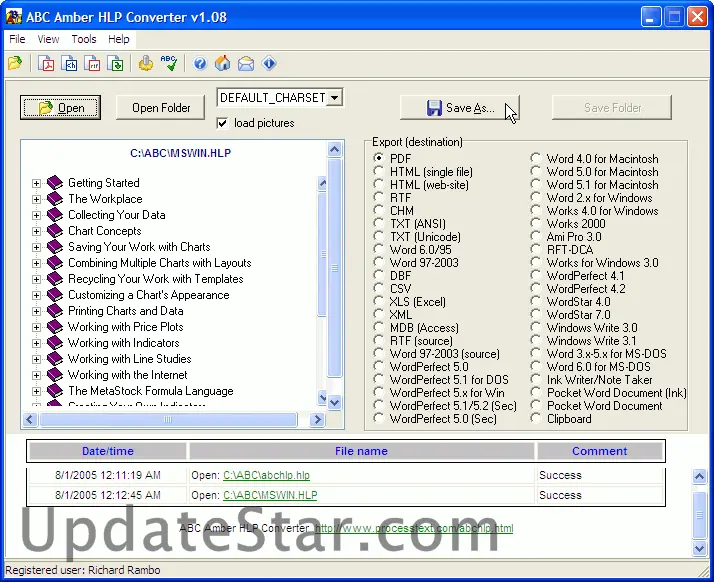Click book icon beside Working with Indicators
Image resolution: width=714 pixels, height=582 pixels.
(55, 343)
